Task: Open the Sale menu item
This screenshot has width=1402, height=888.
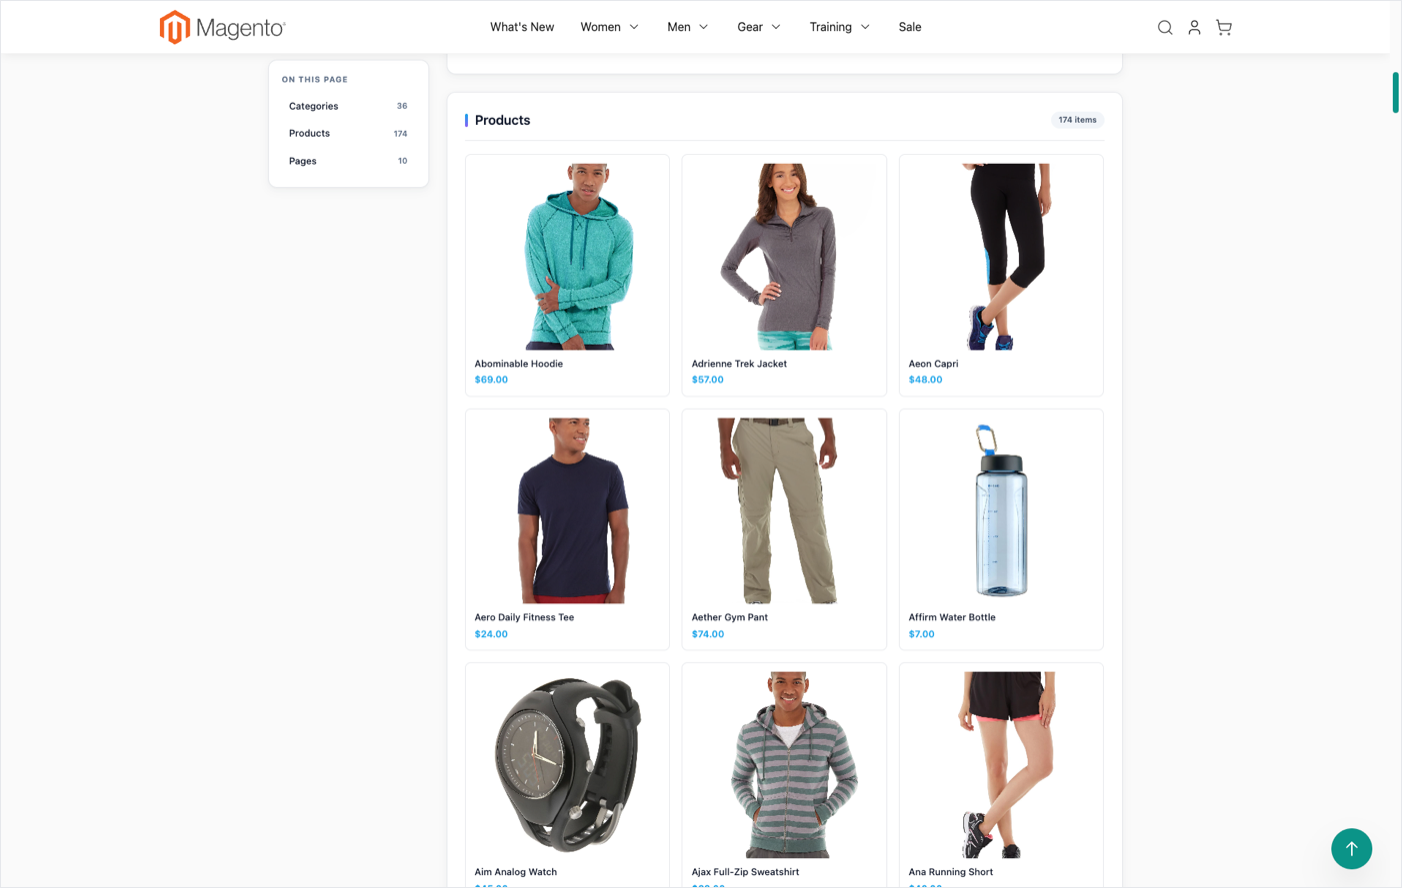Action: (x=909, y=27)
